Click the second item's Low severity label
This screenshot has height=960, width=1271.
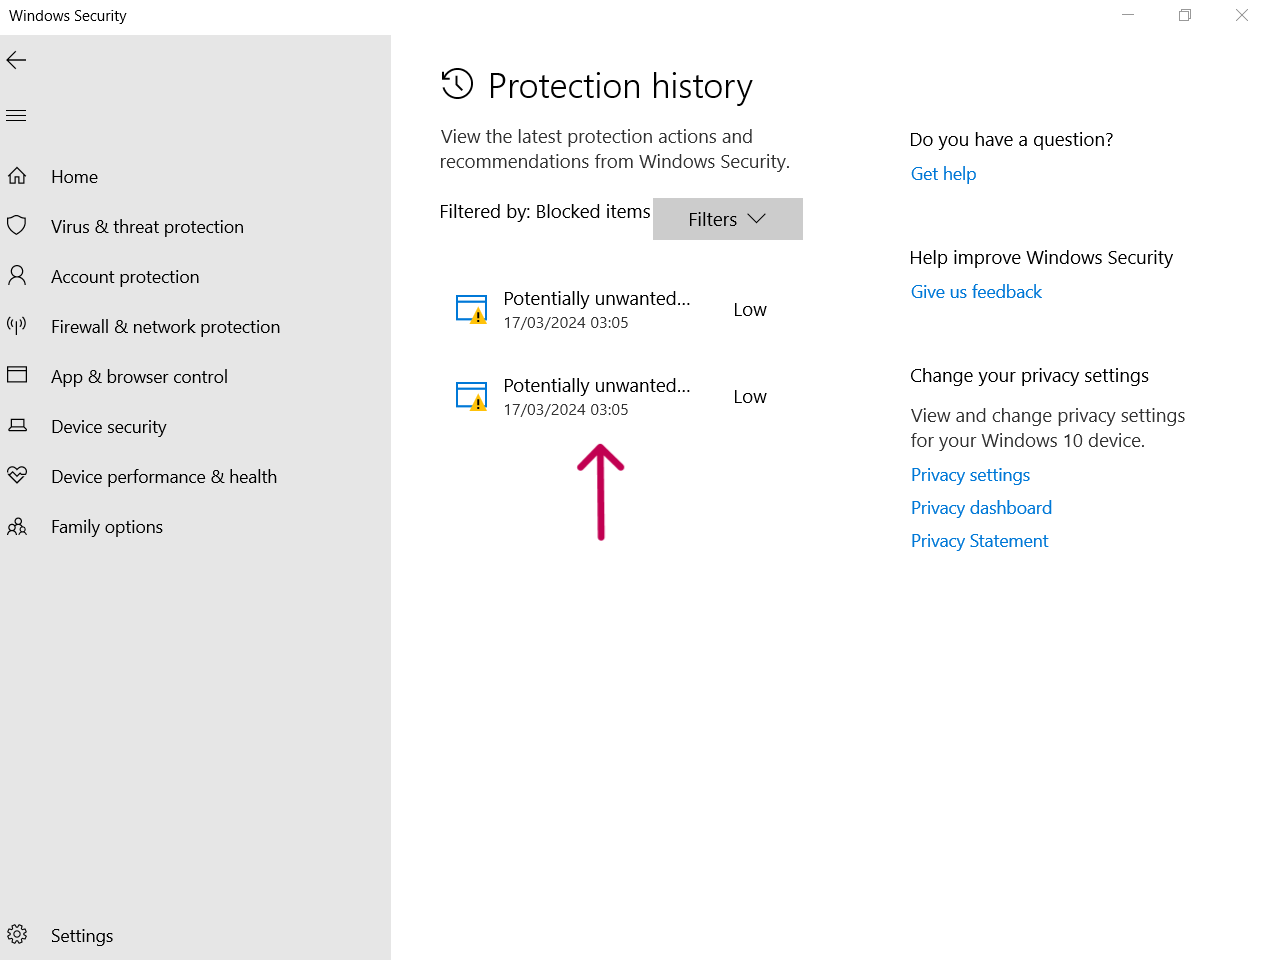(x=750, y=397)
